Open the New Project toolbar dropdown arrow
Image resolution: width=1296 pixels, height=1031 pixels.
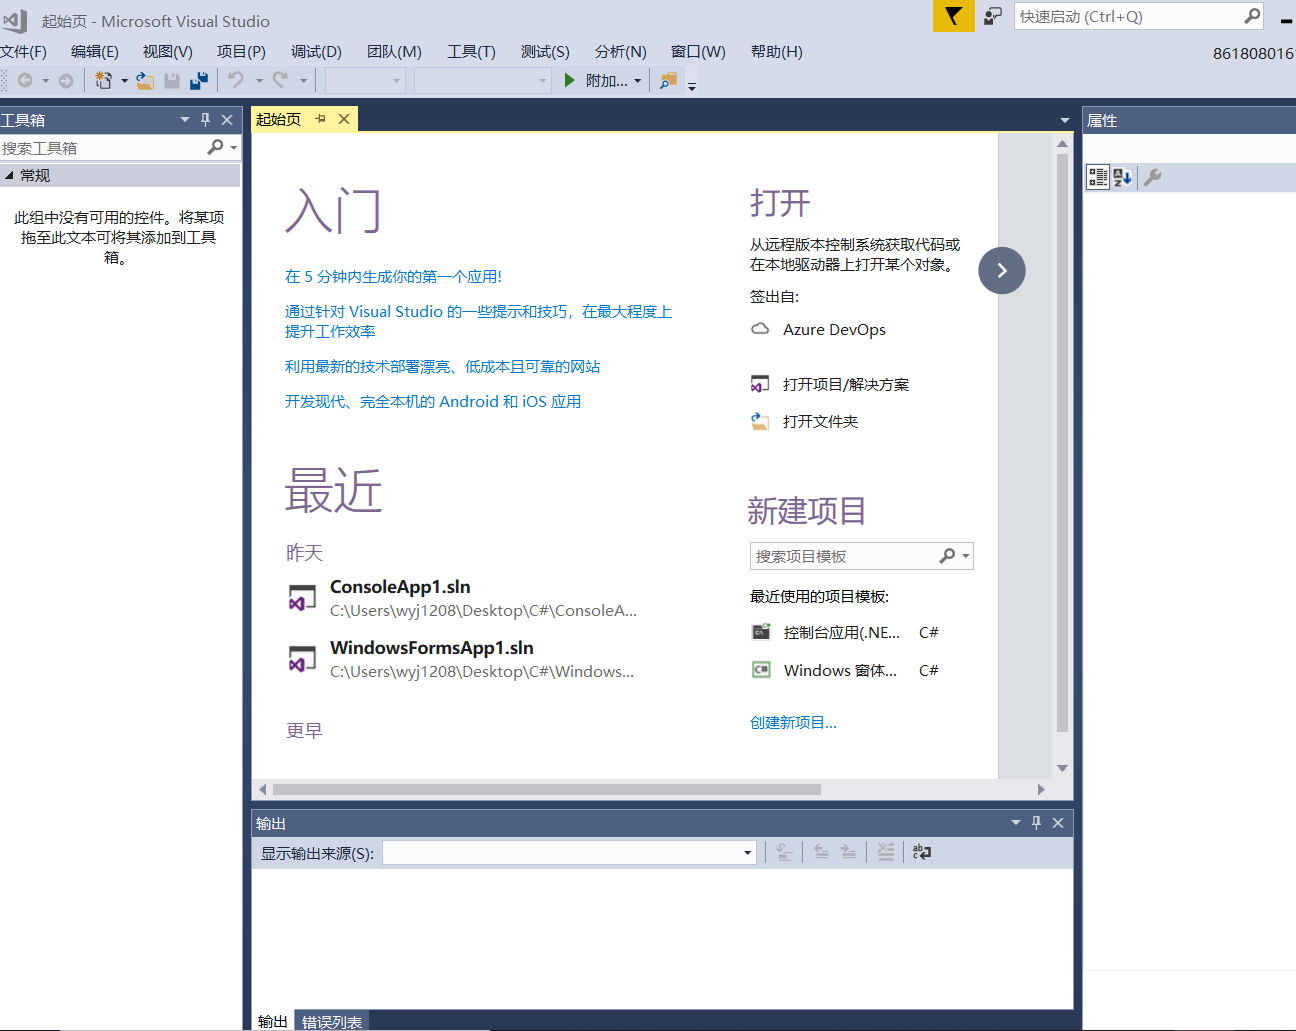(124, 80)
